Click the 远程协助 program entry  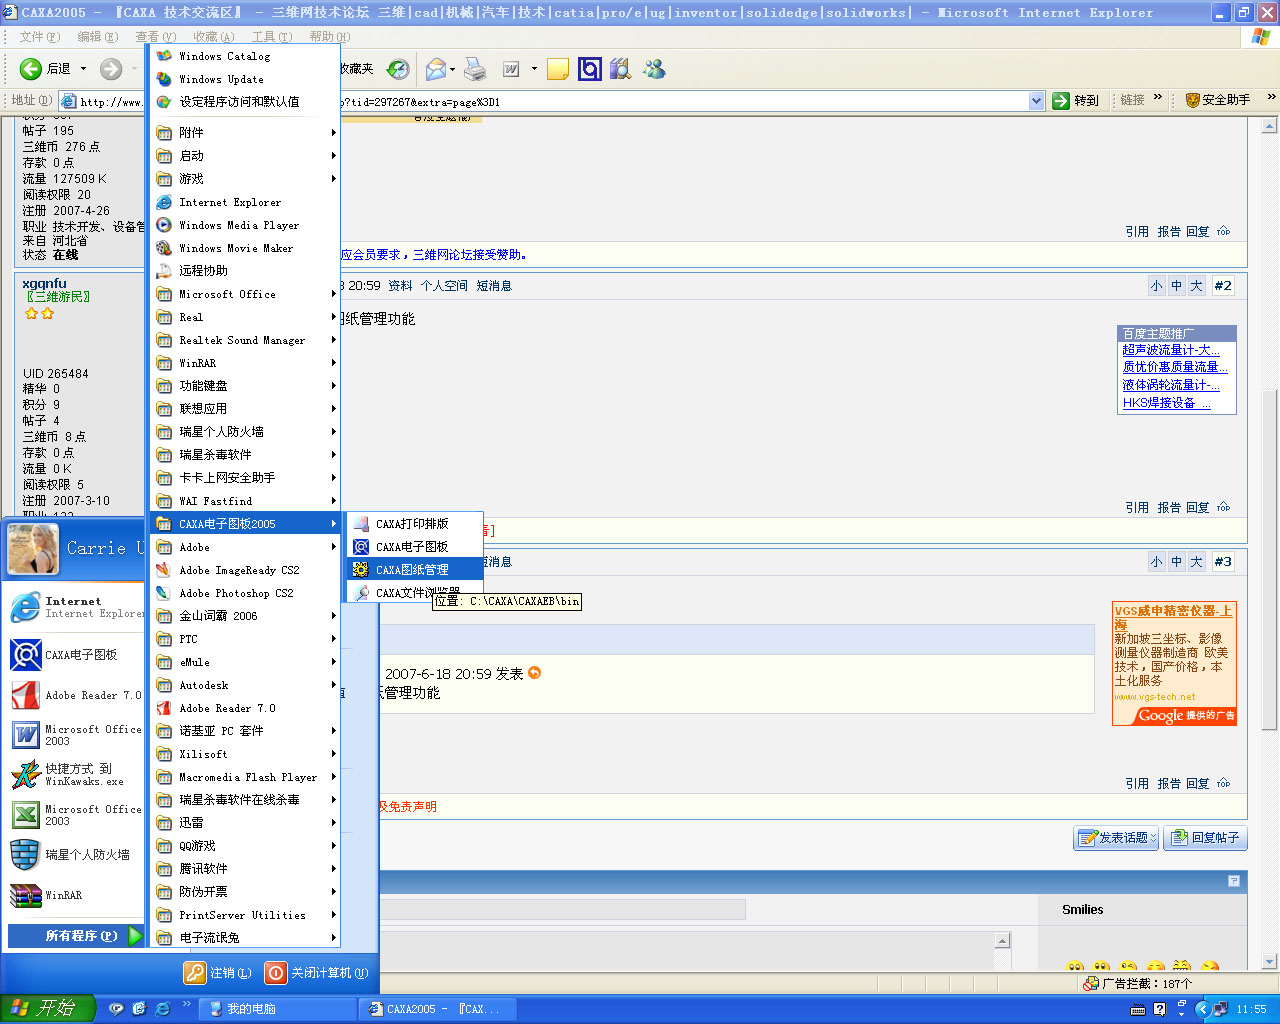point(245,271)
